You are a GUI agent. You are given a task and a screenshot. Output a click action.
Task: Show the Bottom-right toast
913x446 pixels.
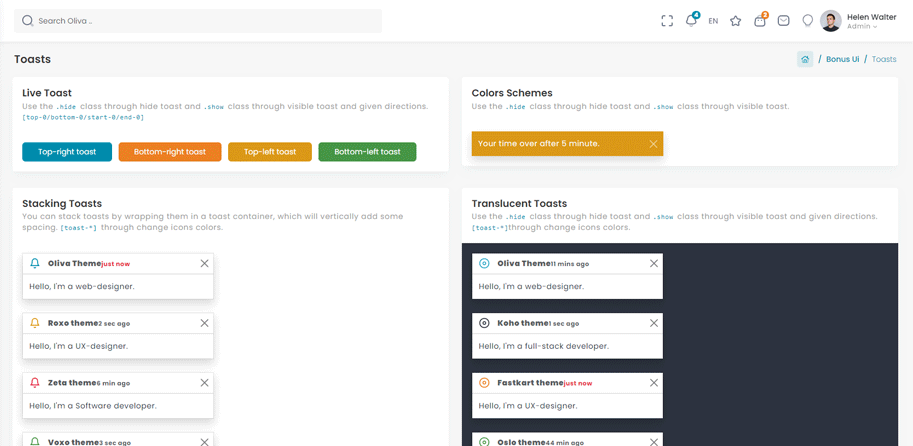[170, 152]
